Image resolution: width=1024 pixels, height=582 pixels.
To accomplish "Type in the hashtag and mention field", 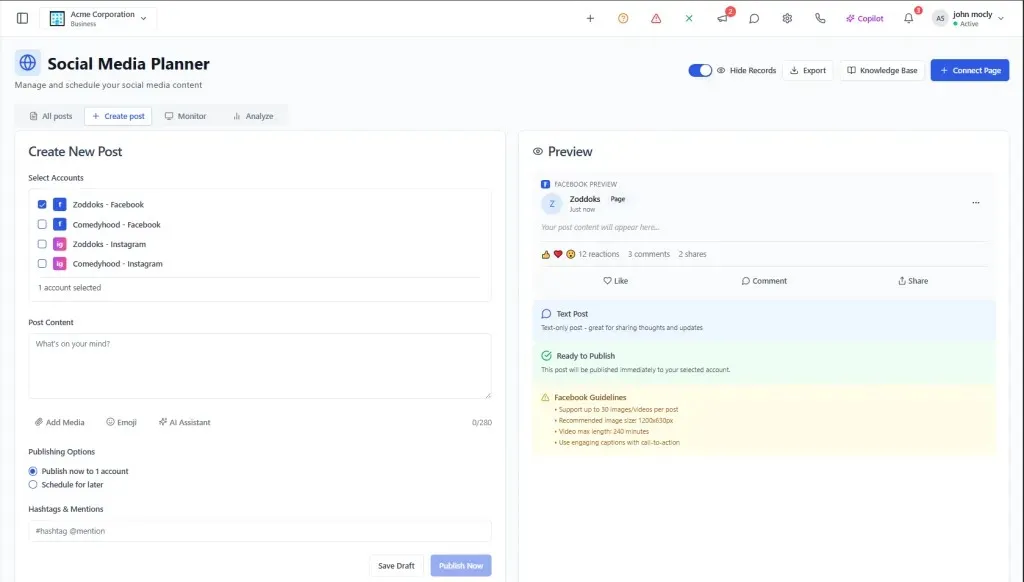I will click(x=259, y=530).
